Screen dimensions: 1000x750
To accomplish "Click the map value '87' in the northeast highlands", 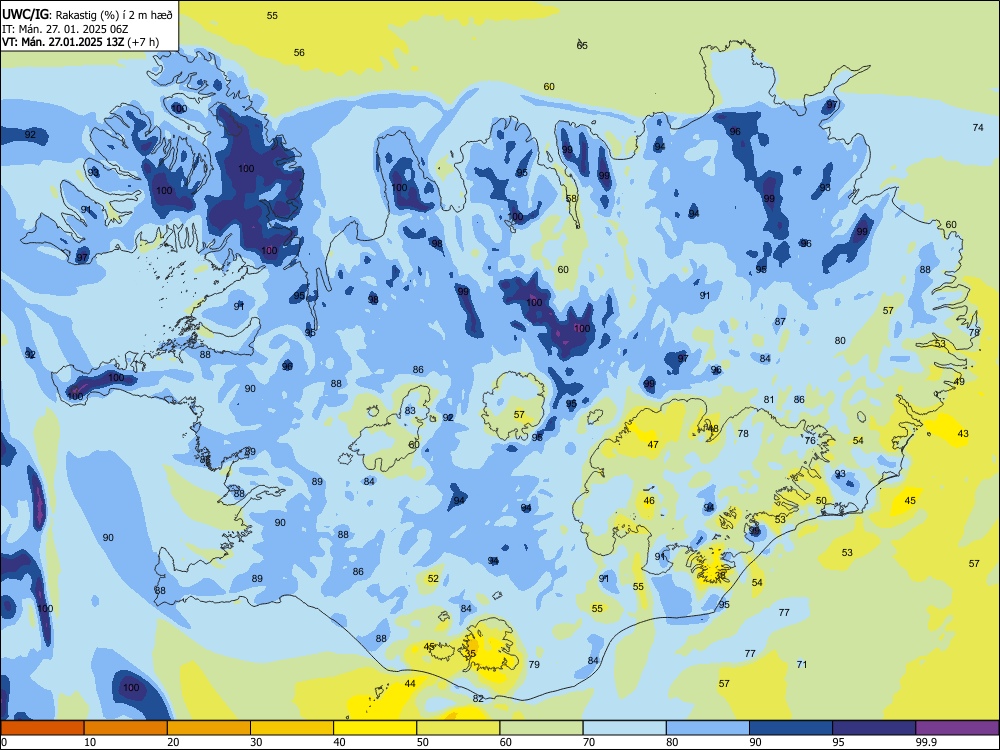I will (x=780, y=322).
